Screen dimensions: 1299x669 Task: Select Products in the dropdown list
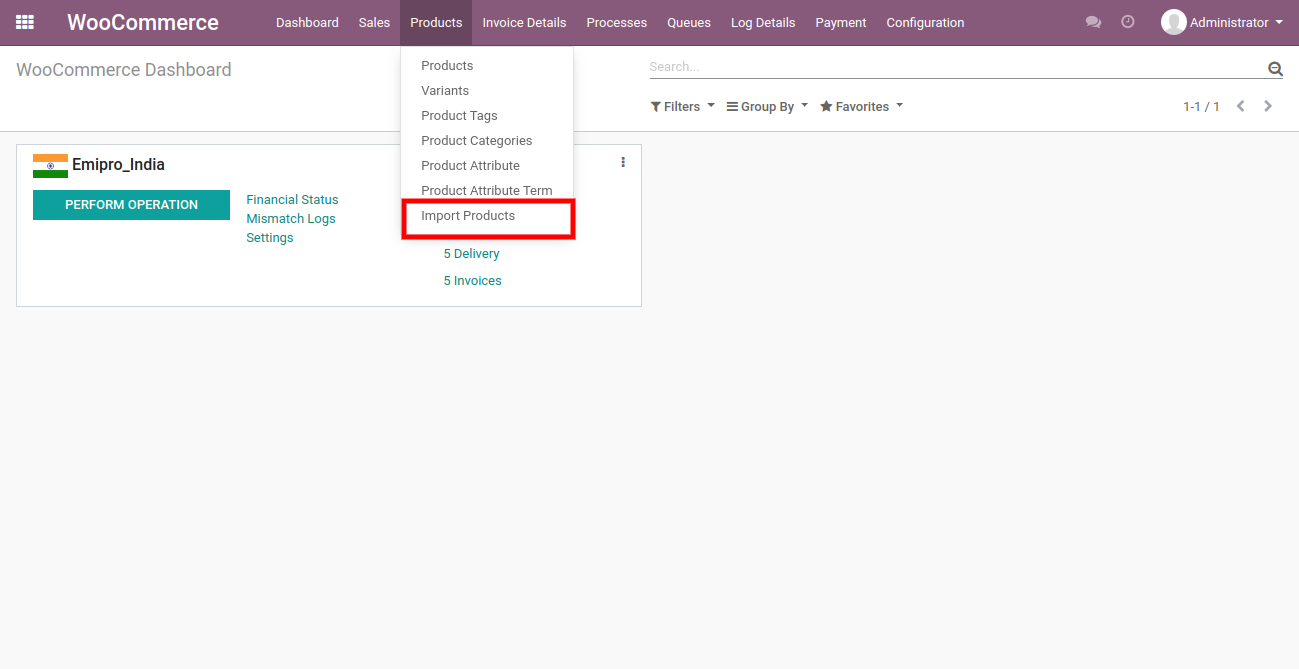pos(487,65)
